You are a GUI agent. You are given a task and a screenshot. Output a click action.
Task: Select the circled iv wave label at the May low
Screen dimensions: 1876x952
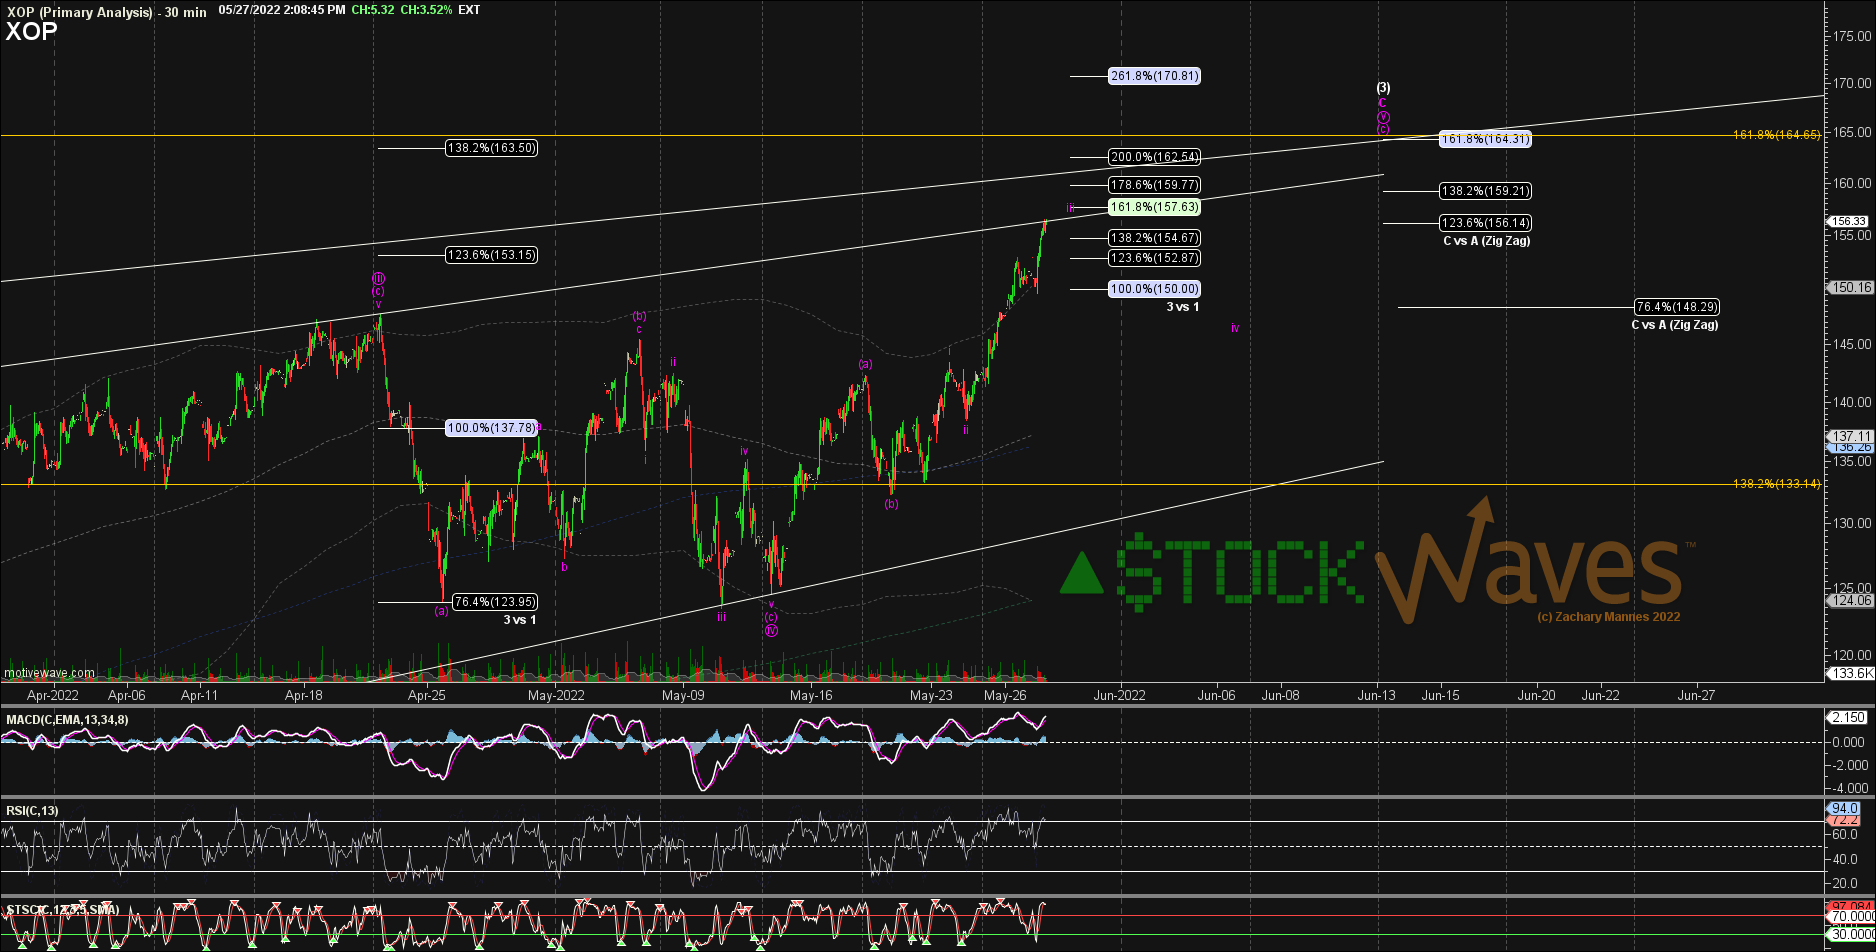tap(771, 630)
